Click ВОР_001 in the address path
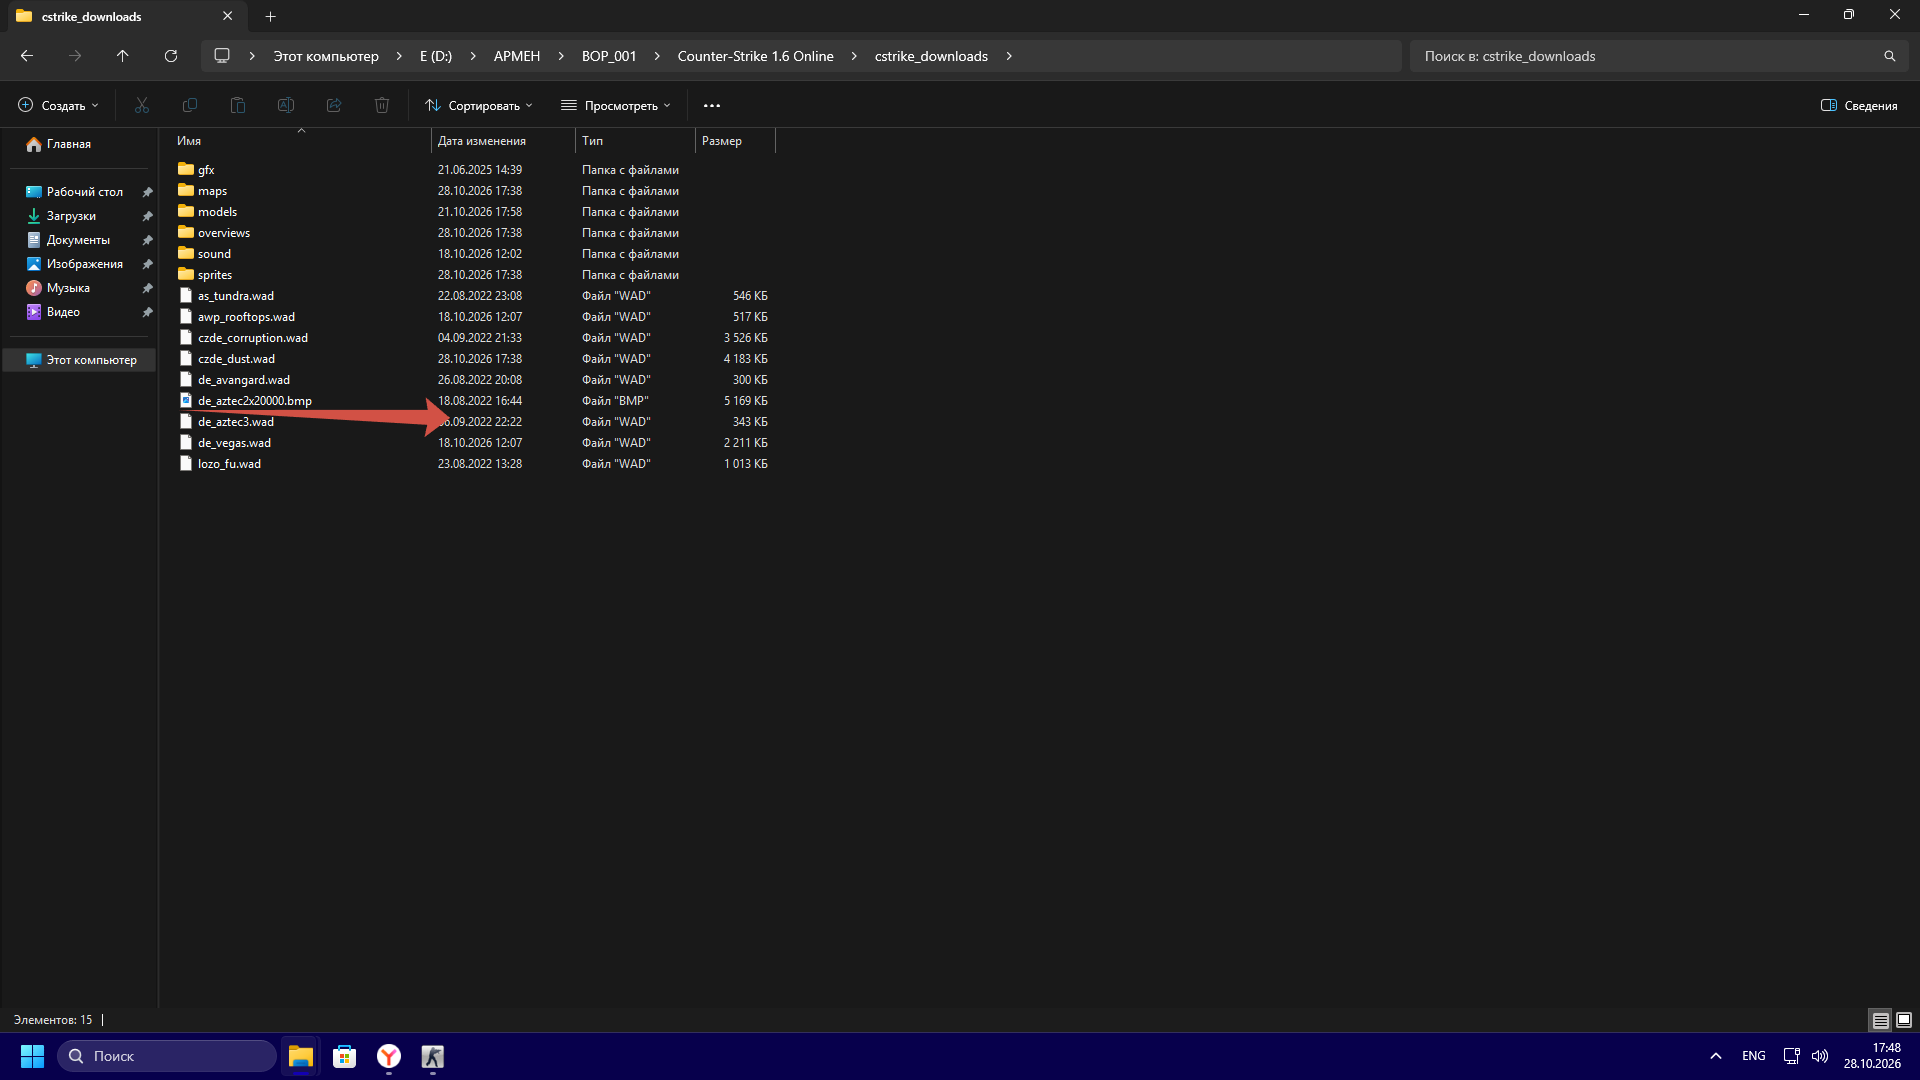 (609, 56)
